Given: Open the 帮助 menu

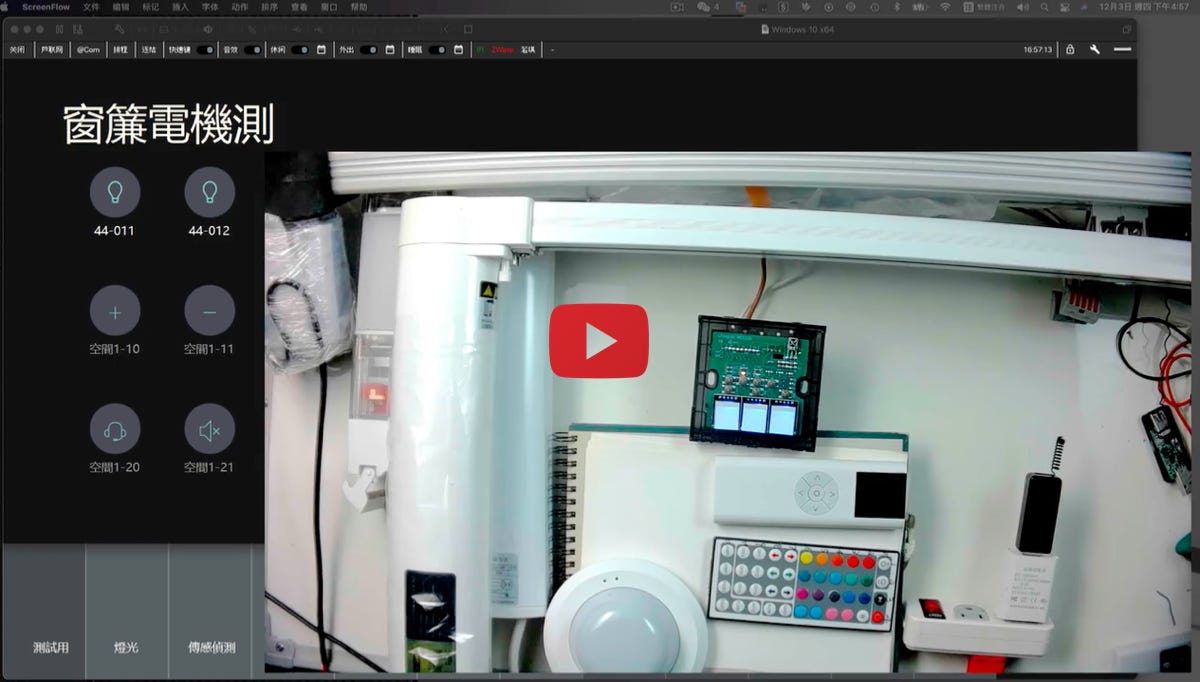Looking at the screenshot, I should pos(359,6).
